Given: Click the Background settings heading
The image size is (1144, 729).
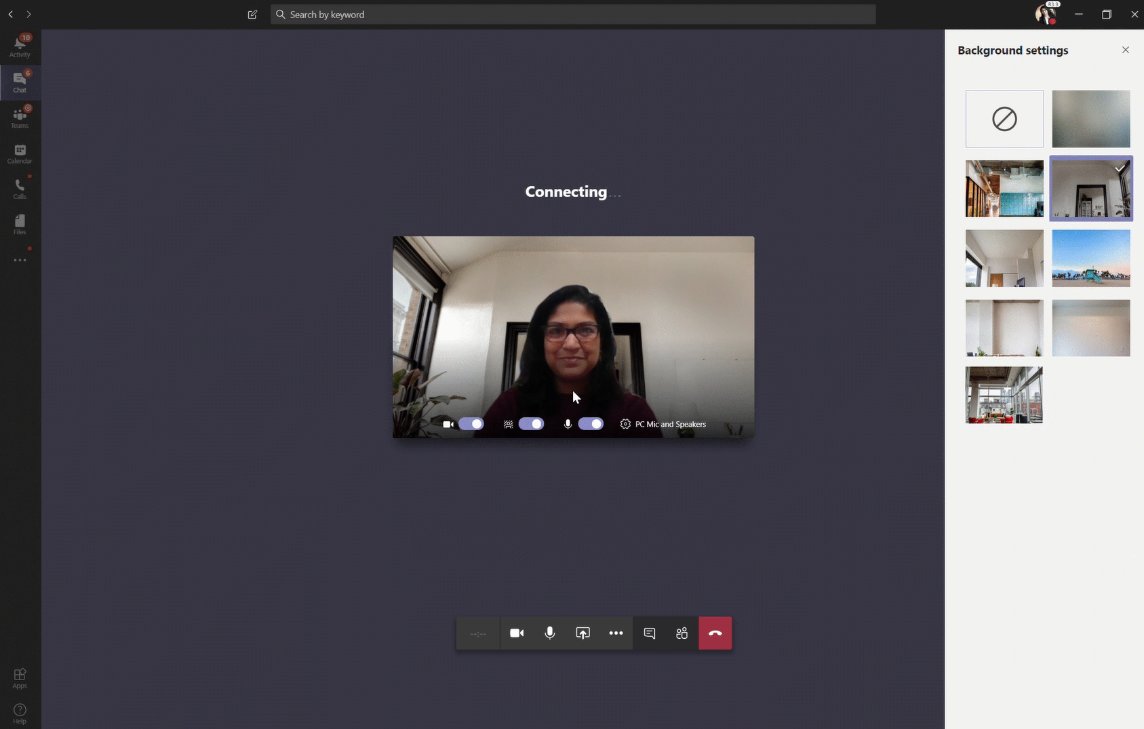Looking at the screenshot, I should (x=1013, y=50).
